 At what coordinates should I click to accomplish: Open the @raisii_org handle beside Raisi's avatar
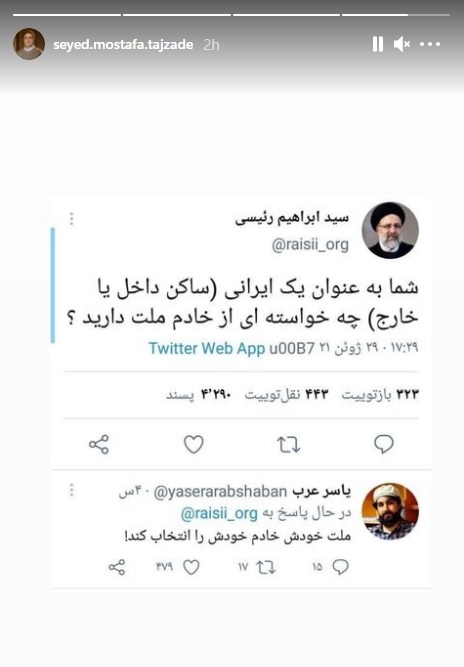tap(310, 245)
